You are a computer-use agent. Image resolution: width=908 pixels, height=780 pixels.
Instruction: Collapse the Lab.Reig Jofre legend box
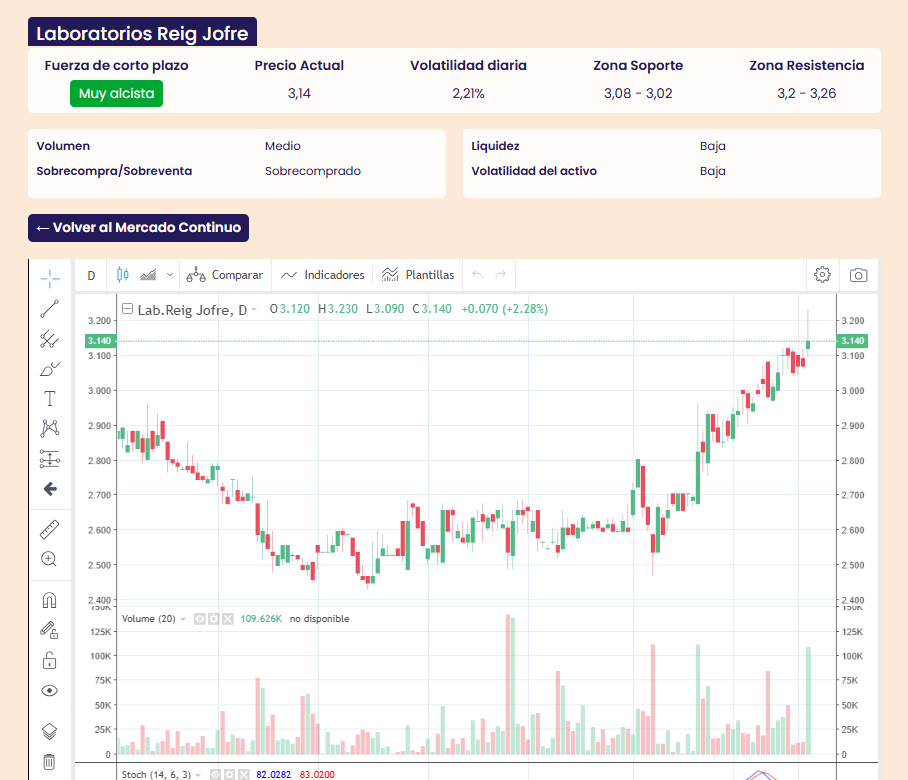[x=127, y=309]
